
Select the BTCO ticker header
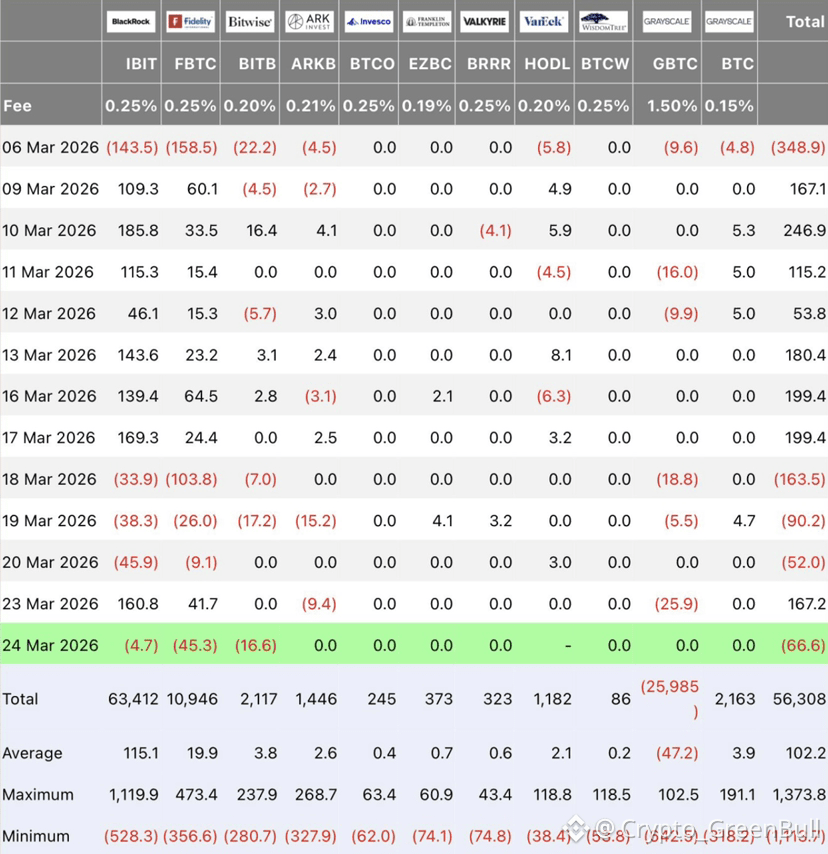(372, 64)
